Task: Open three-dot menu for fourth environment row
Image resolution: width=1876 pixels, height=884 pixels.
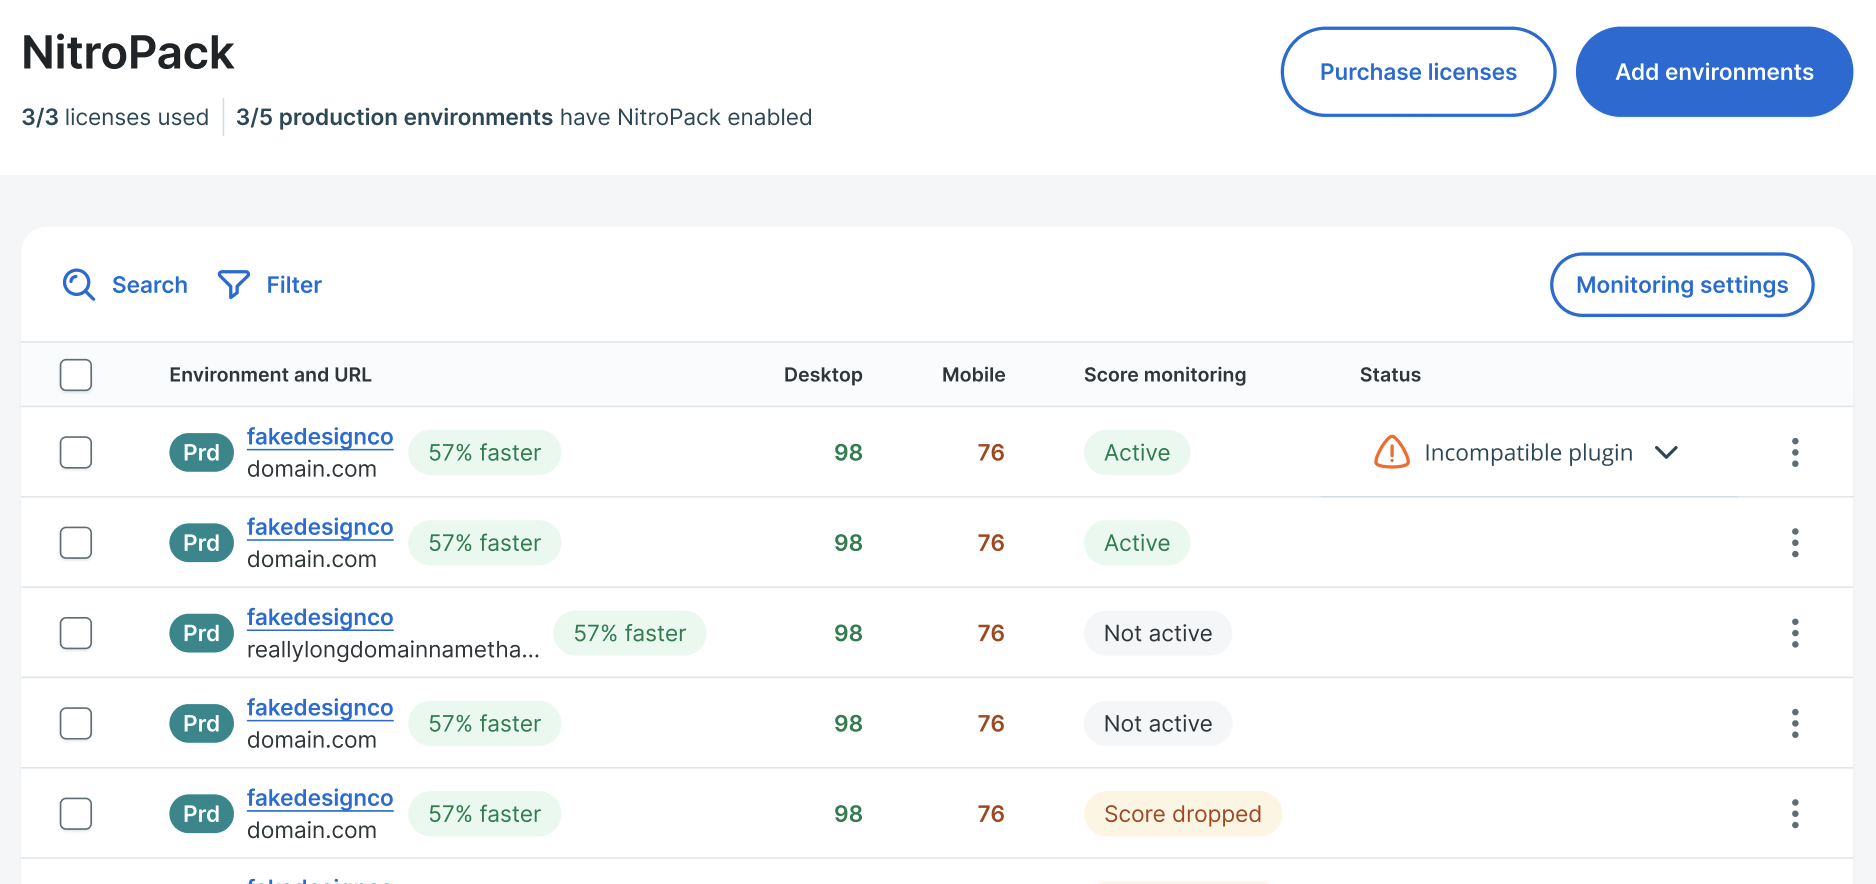Action: [x=1795, y=723]
